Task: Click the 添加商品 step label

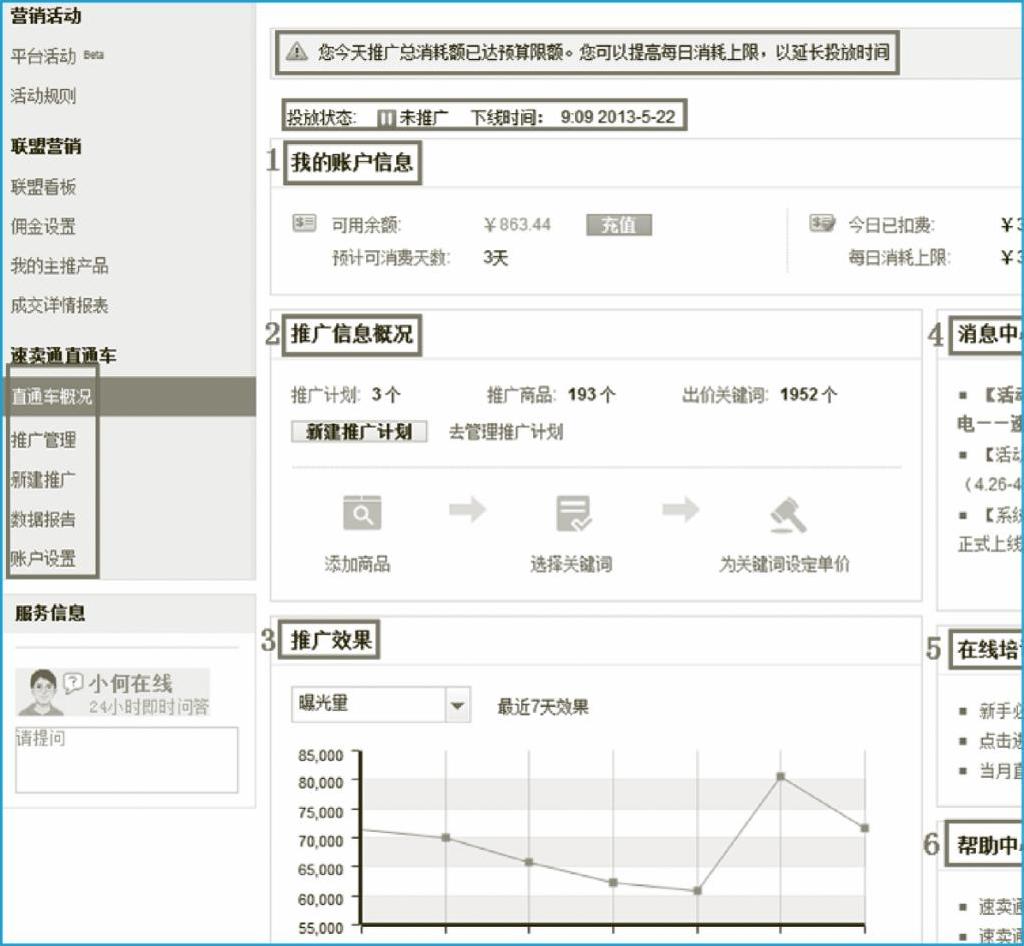Action: coord(357,564)
